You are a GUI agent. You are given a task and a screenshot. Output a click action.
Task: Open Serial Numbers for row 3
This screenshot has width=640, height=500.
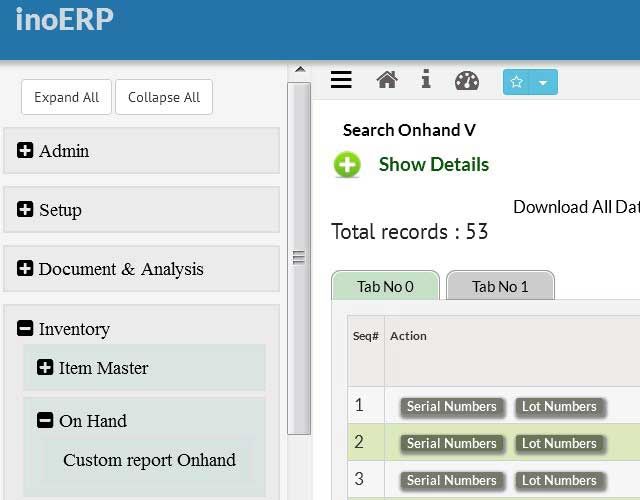click(452, 480)
